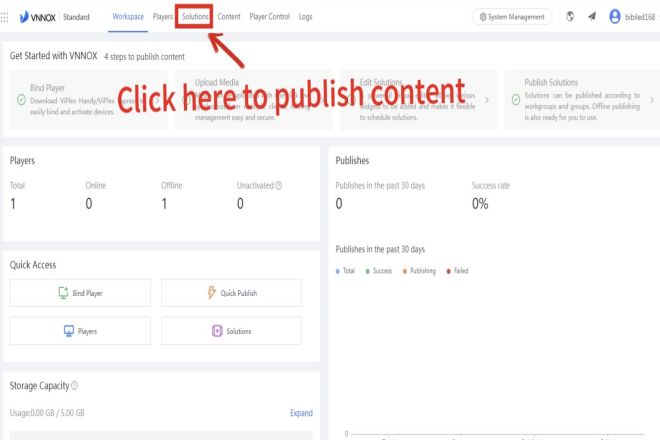Open the Player Control tab
Image resolution: width=660 pixels, height=440 pixels.
270,17
